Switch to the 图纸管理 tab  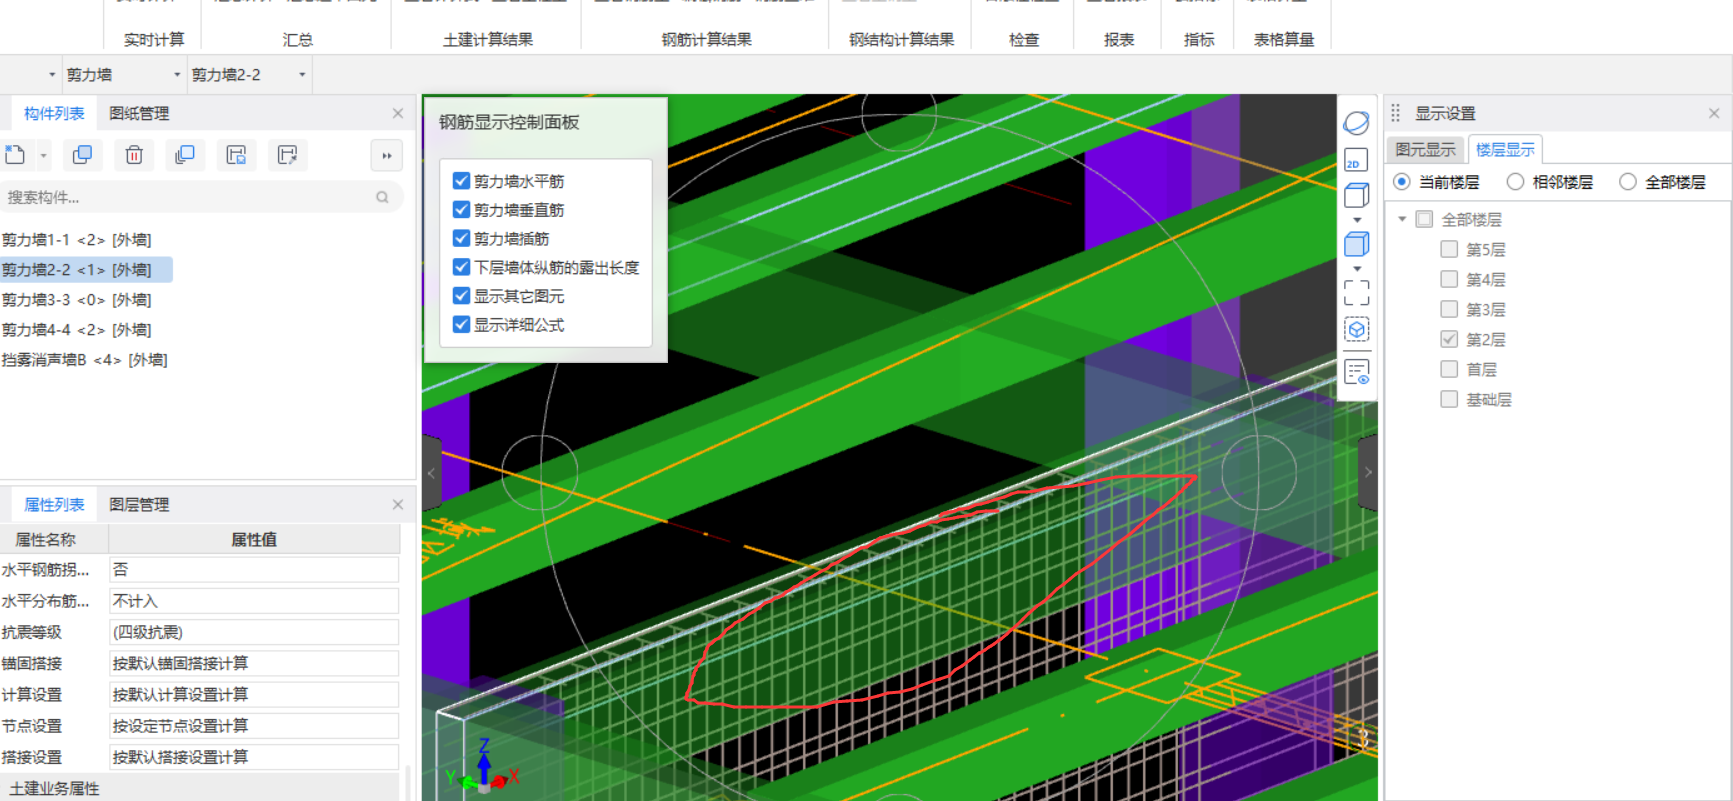(x=139, y=113)
